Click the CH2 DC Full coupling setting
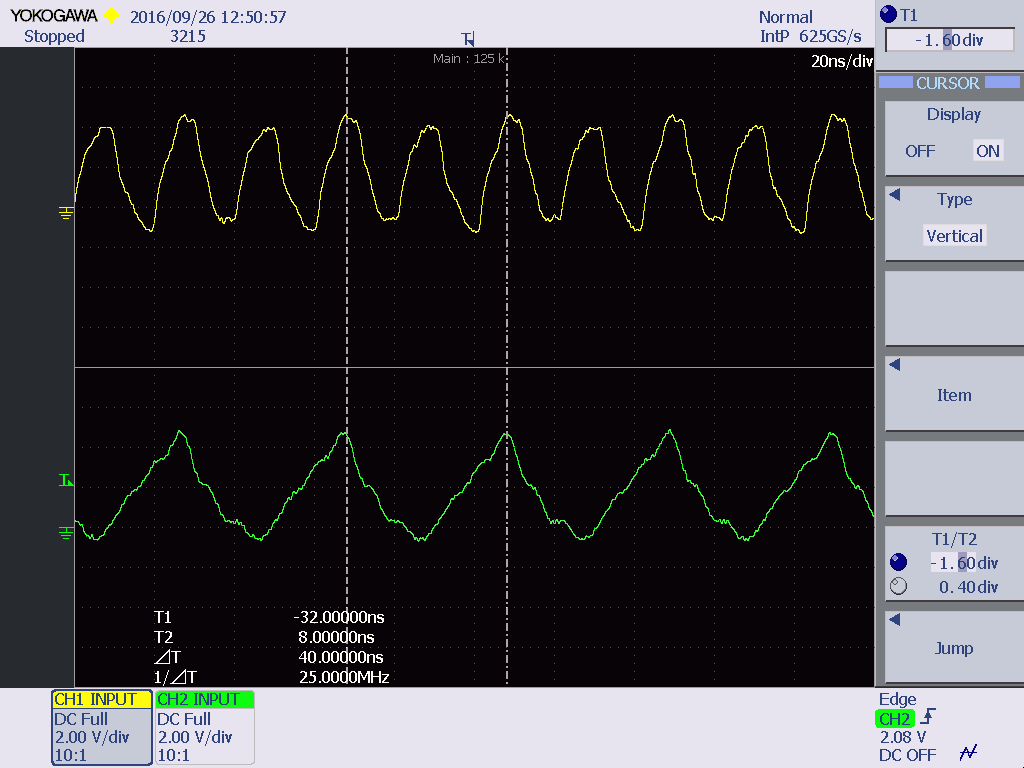Image resolution: width=1024 pixels, height=768 pixels. tap(184, 719)
